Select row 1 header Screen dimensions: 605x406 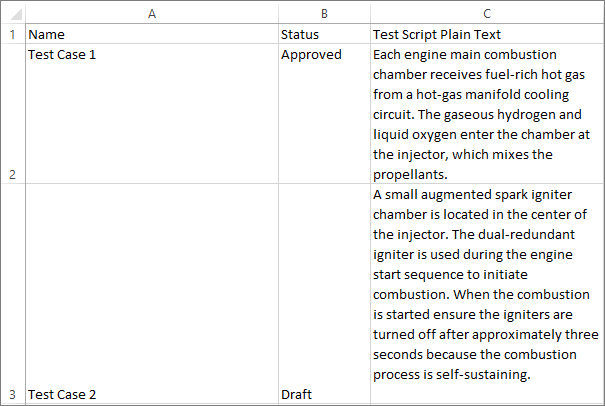coord(13,34)
